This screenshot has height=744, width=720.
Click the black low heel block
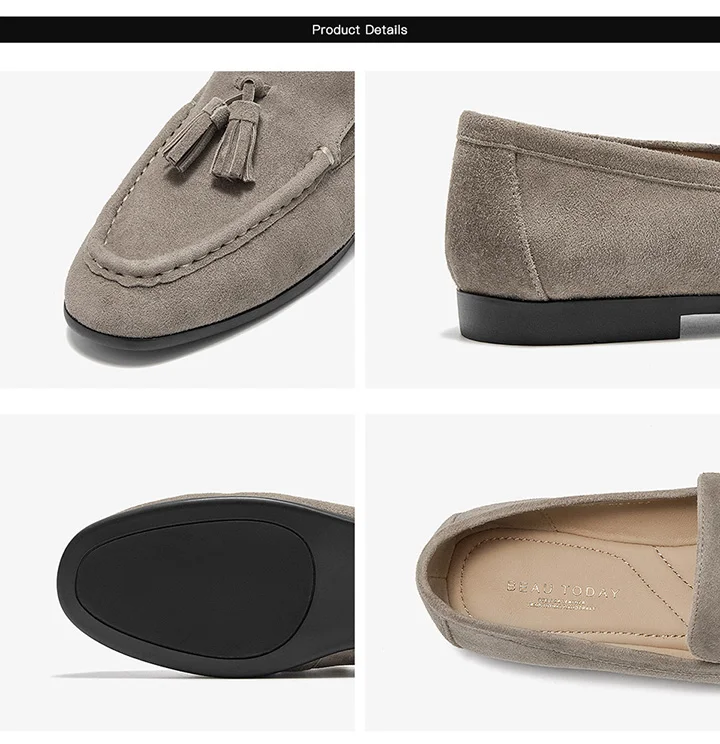[x=570, y=317]
